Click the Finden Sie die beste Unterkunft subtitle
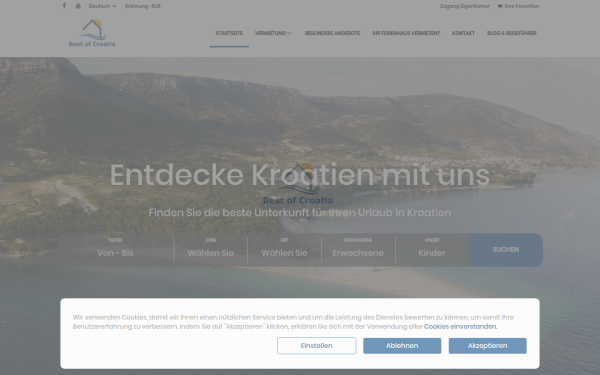 [x=300, y=212]
